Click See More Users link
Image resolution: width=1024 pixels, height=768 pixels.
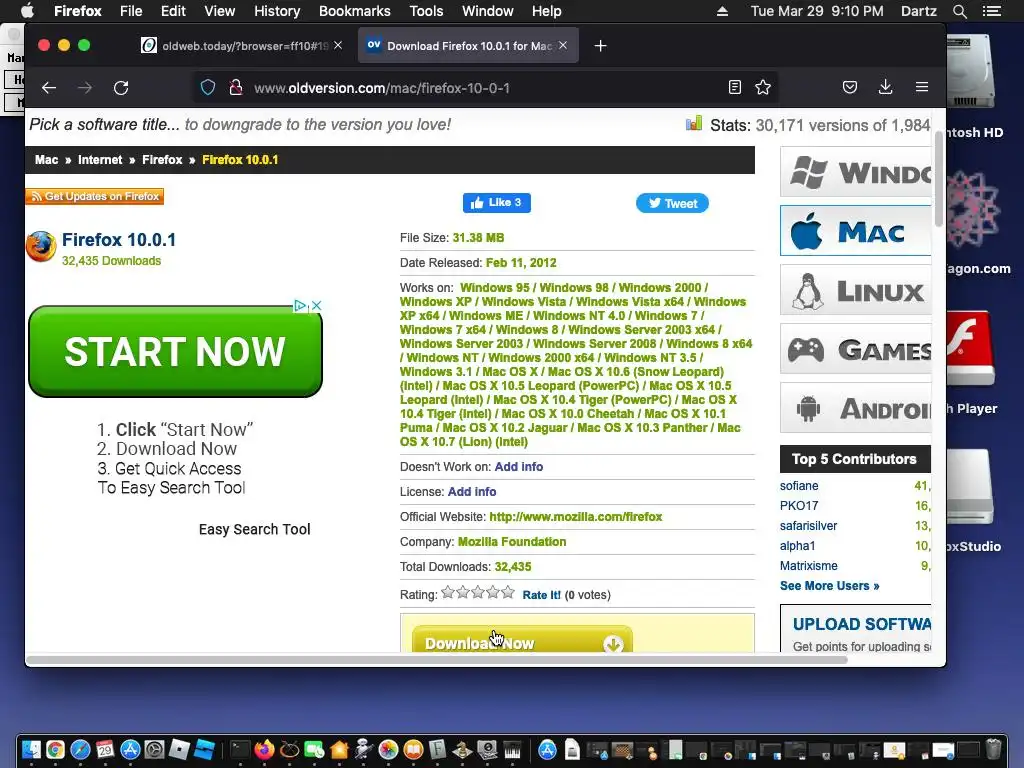coord(829,586)
